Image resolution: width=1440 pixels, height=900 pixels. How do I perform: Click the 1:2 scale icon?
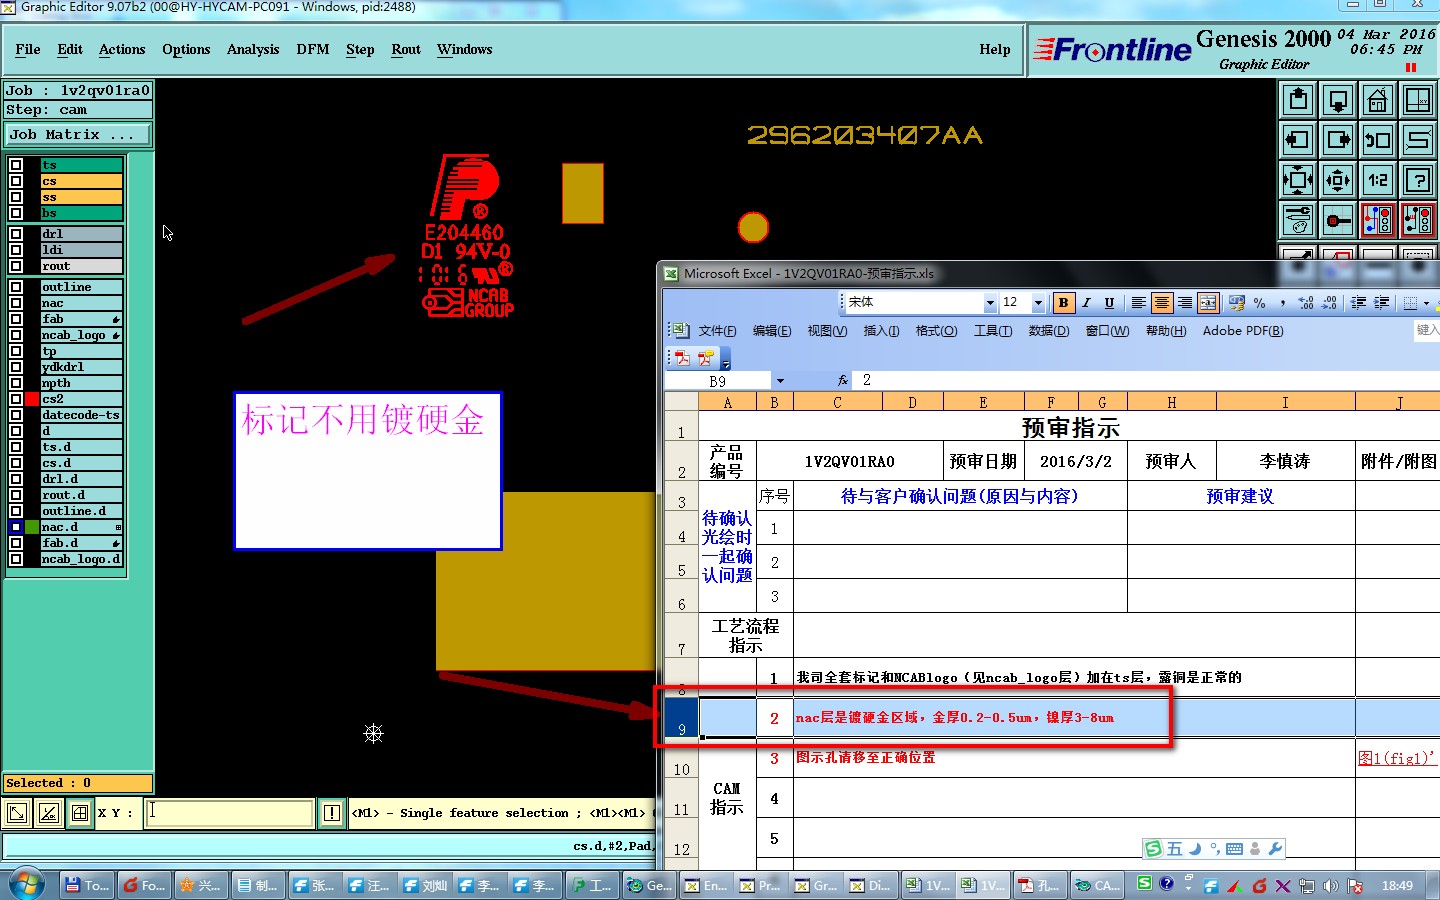click(1378, 180)
